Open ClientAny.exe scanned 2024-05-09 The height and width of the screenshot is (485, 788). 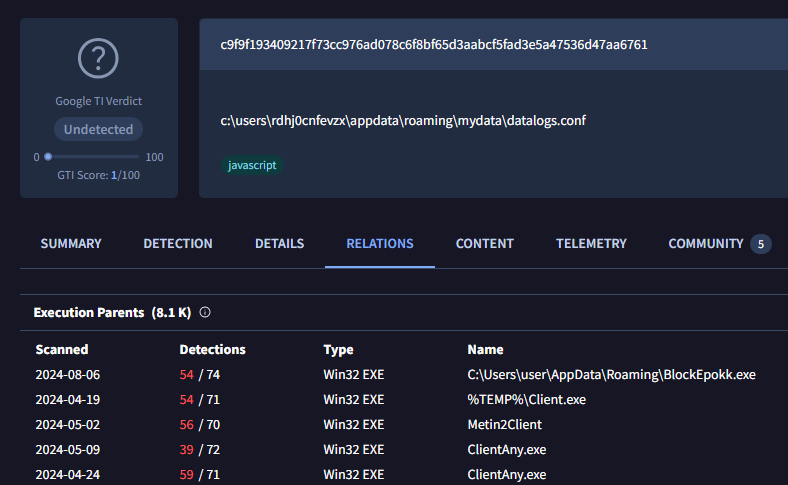(x=507, y=450)
